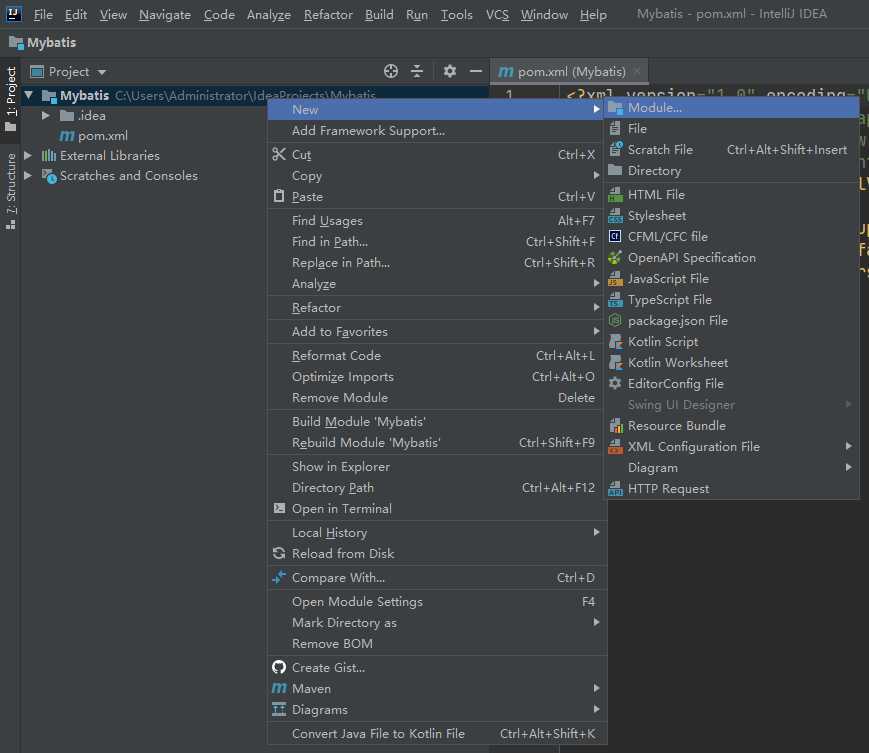This screenshot has width=869, height=753.
Task: Click the Maven 'm' icon in context menu
Action: 279,688
